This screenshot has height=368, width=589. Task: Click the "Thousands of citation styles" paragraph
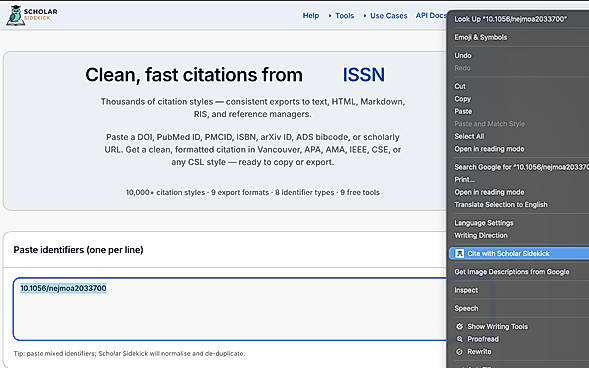tap(252, 108)
